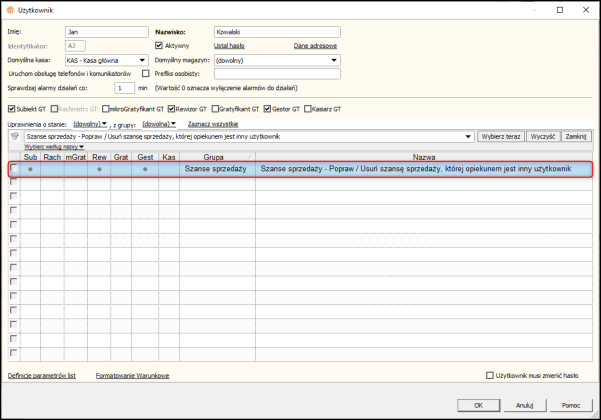Click the Grat column header
The width and height of the screenshot is (601, 420).
[x=121, y=157]
